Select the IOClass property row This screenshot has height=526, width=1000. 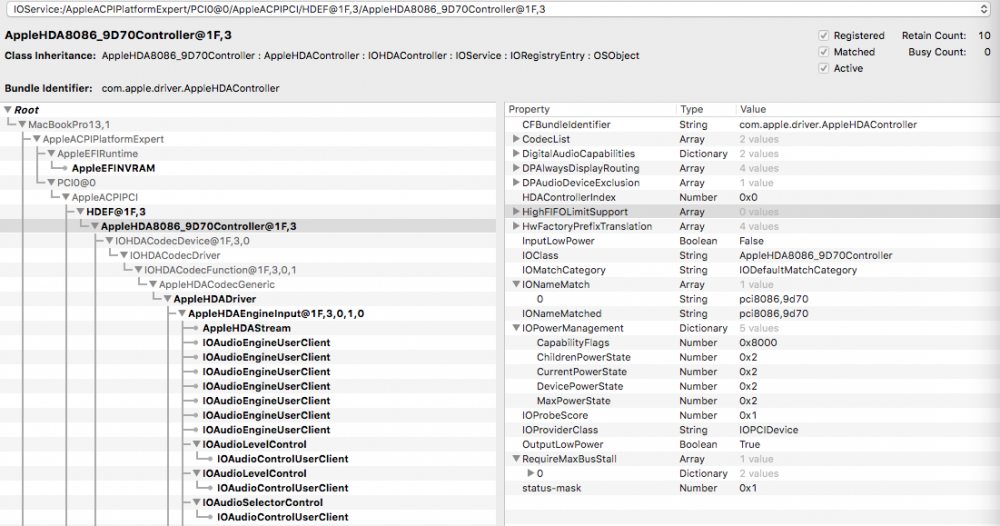click(x=753, y=256)
